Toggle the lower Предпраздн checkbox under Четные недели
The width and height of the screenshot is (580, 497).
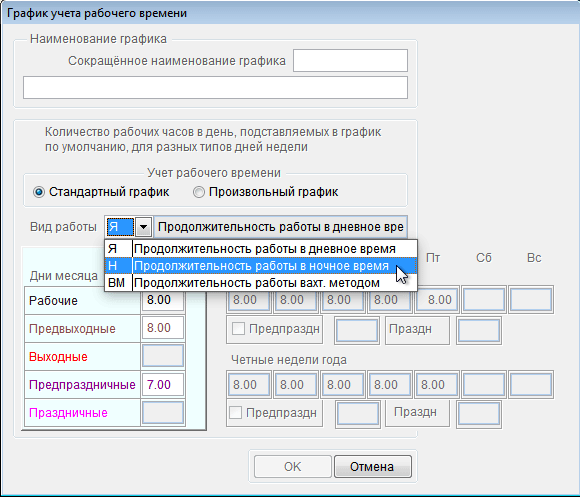[x=235, y=412]
